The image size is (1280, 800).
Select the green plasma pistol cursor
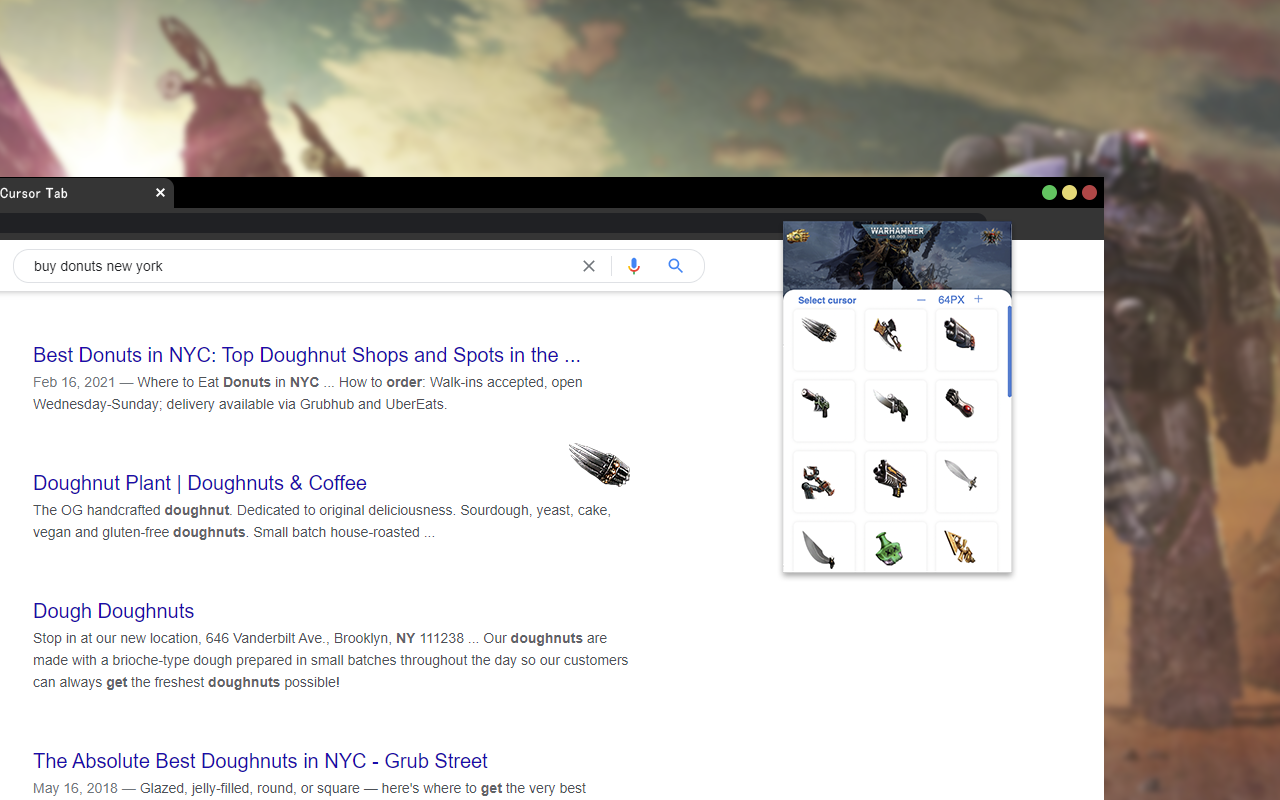point(823,410)
